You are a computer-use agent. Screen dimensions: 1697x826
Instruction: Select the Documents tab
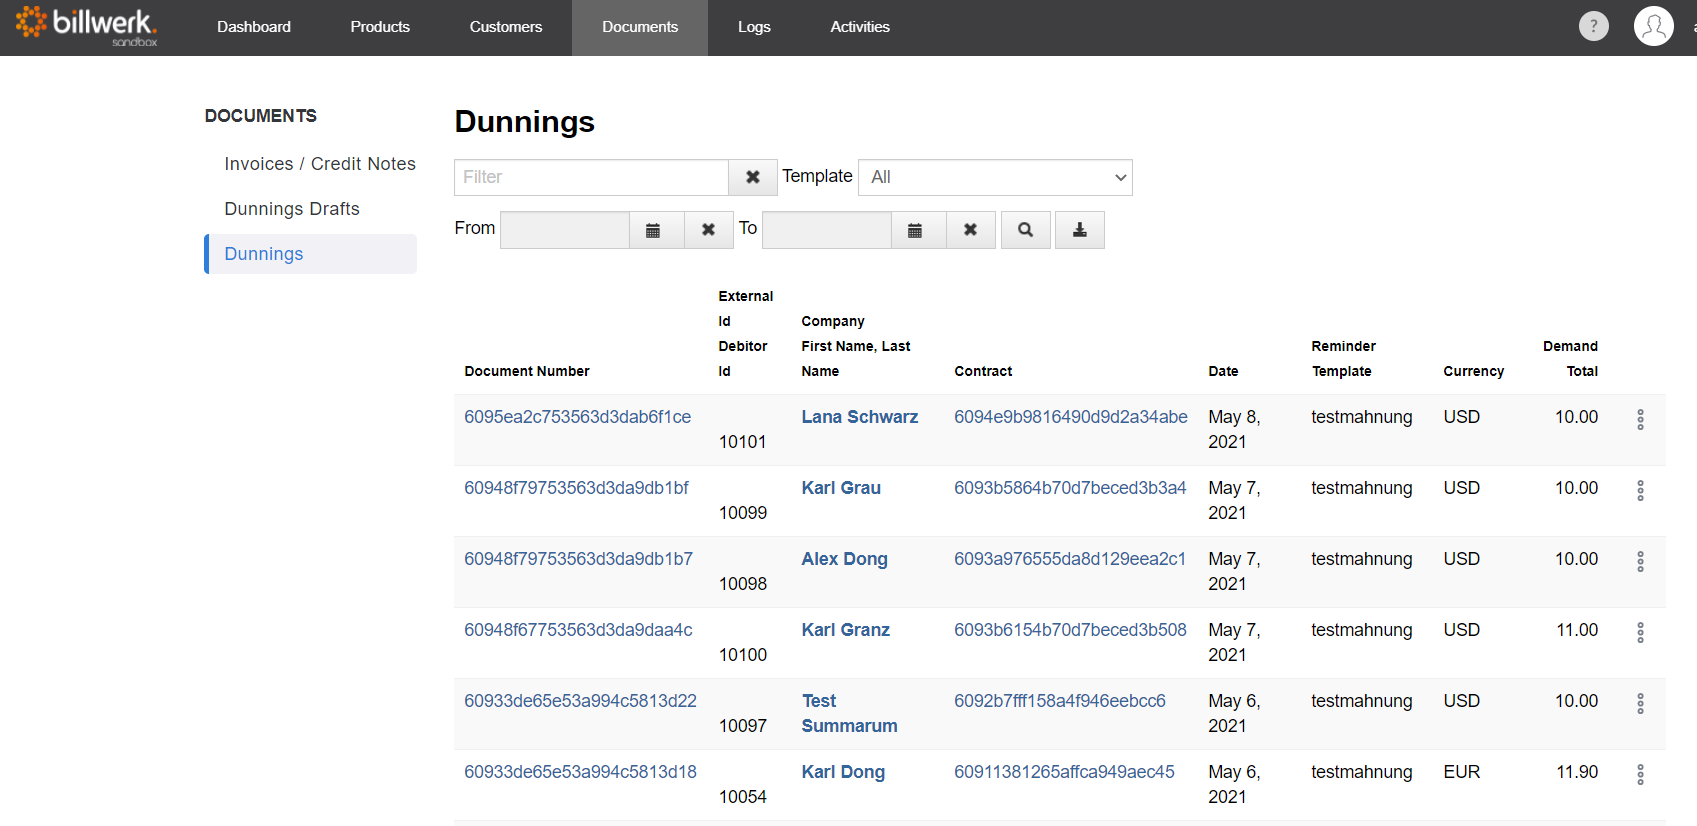pyautogui.click(x=640, y=27)
